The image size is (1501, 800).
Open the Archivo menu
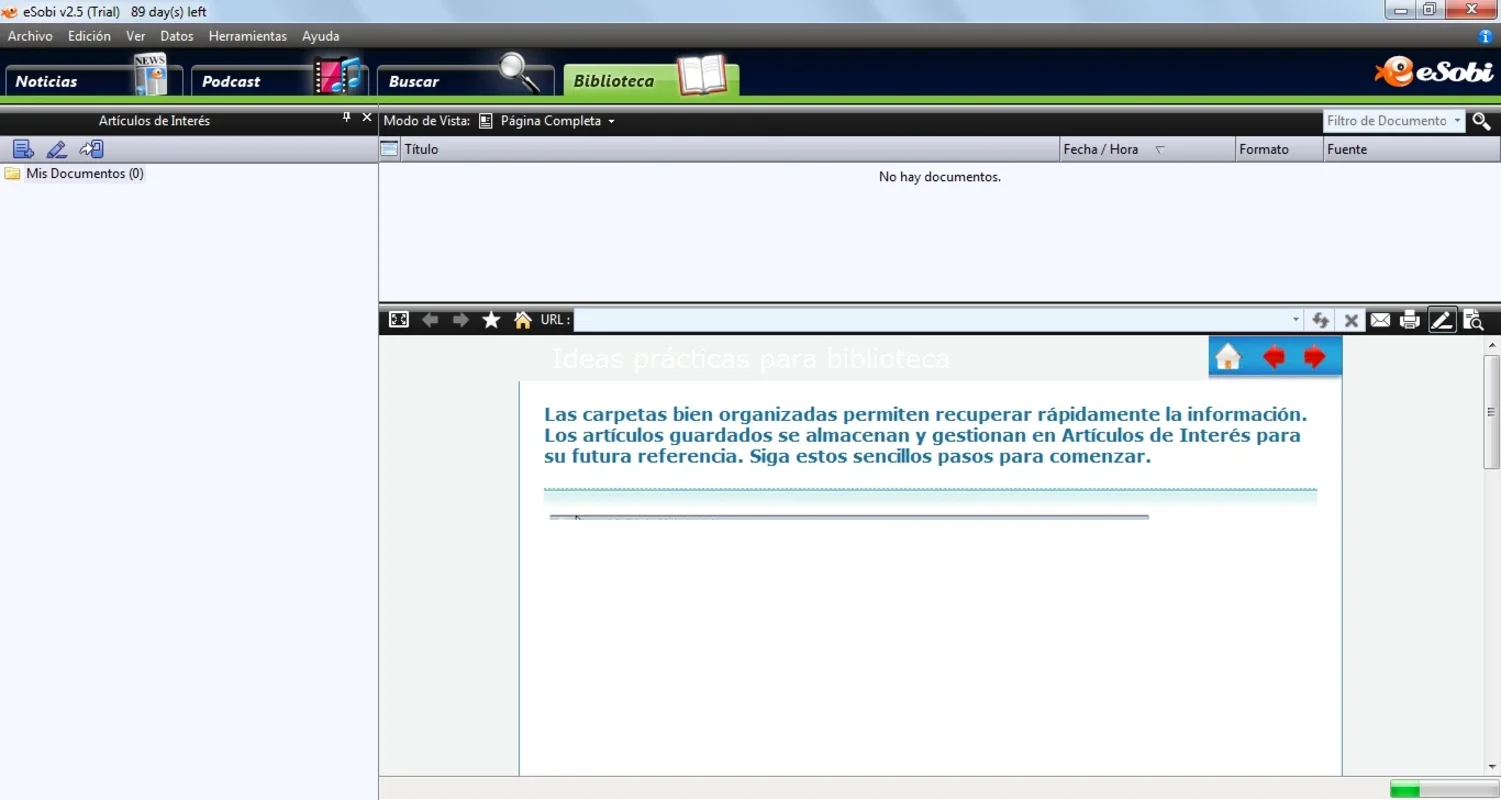pyautogui.click(x=30, y=36)
